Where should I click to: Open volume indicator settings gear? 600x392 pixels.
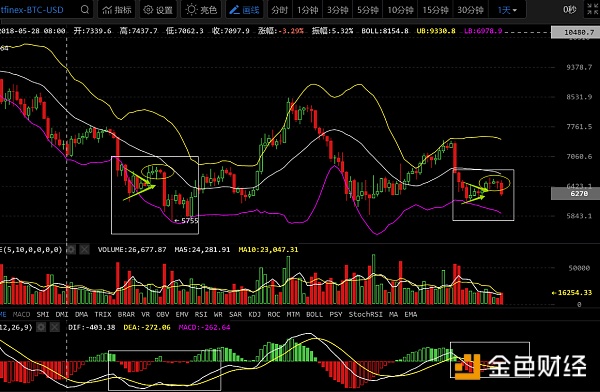pos(71,250)
